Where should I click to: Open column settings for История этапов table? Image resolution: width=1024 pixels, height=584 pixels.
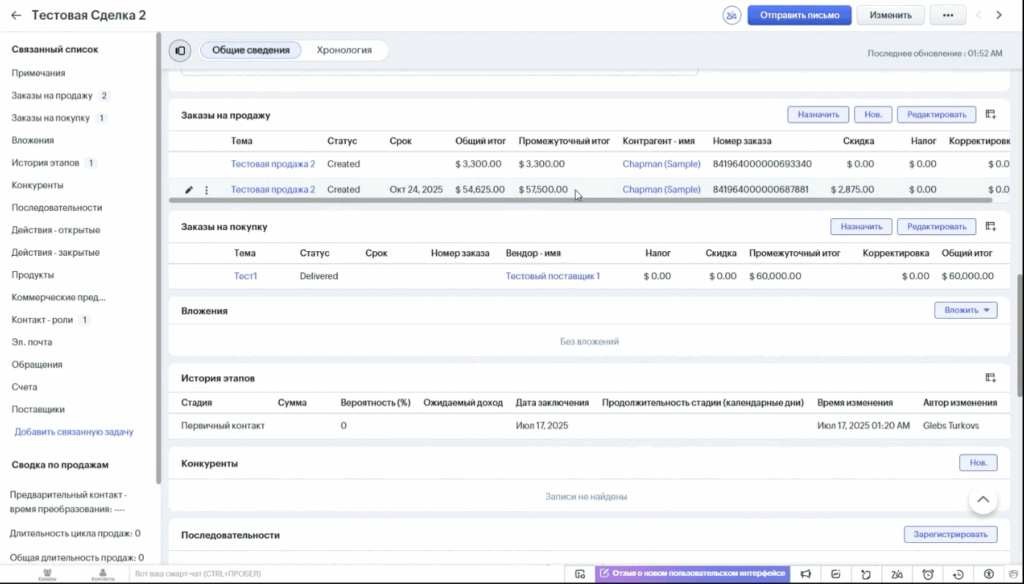tap(990, 378)
